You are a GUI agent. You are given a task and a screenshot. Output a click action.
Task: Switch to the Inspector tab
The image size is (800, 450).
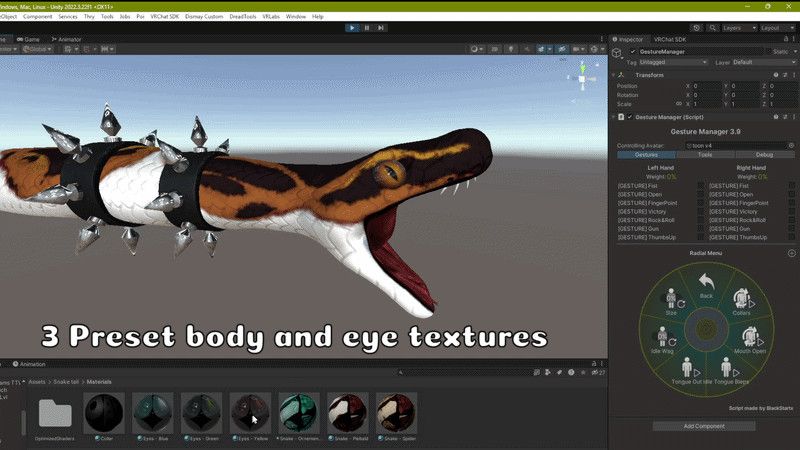628,39
